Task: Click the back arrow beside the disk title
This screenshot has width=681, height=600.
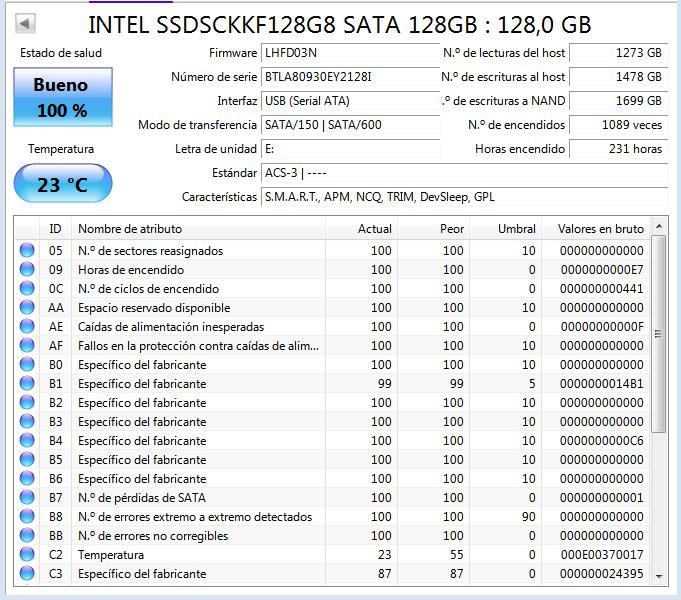Action: coord(25,23)
